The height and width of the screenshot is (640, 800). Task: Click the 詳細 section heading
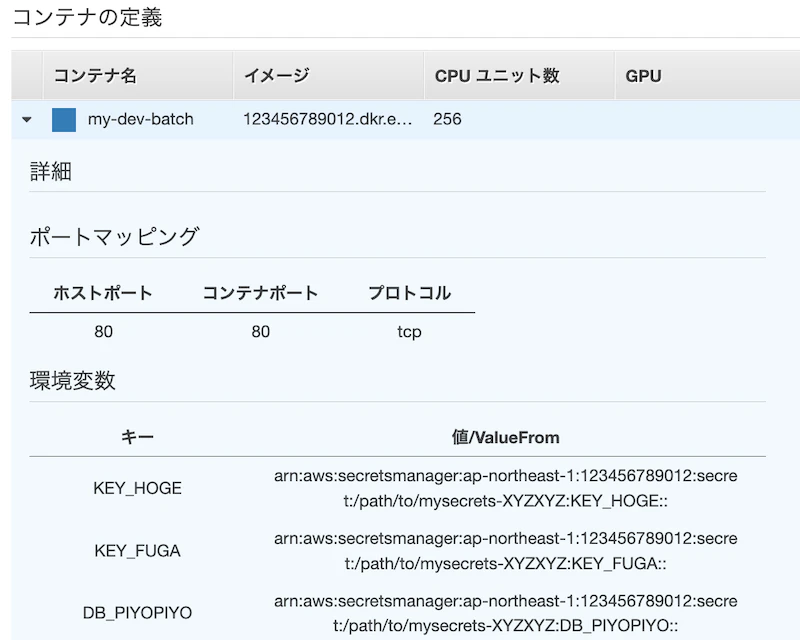(x=51, y=171)
